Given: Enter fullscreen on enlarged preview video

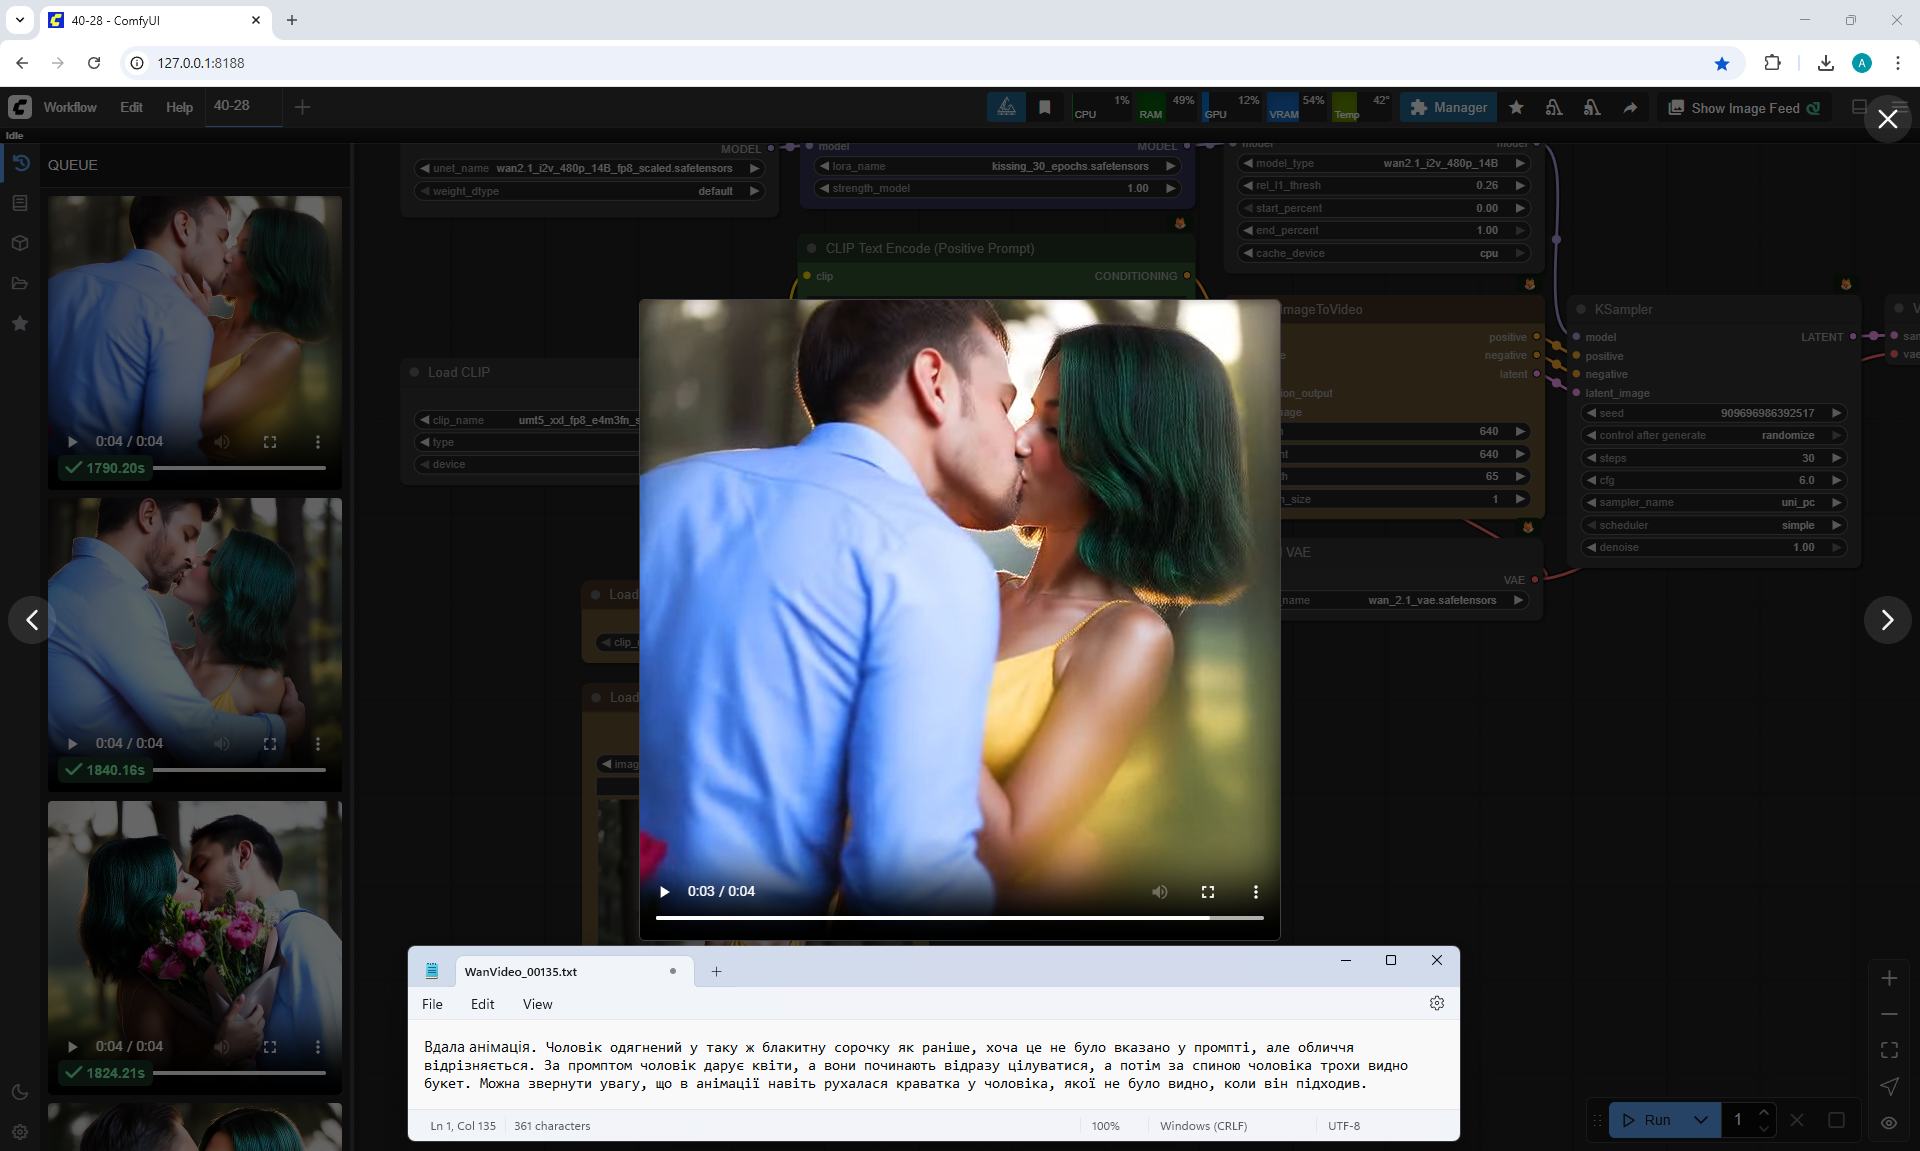Looking at the screenshot, I should coord(1207,891).
